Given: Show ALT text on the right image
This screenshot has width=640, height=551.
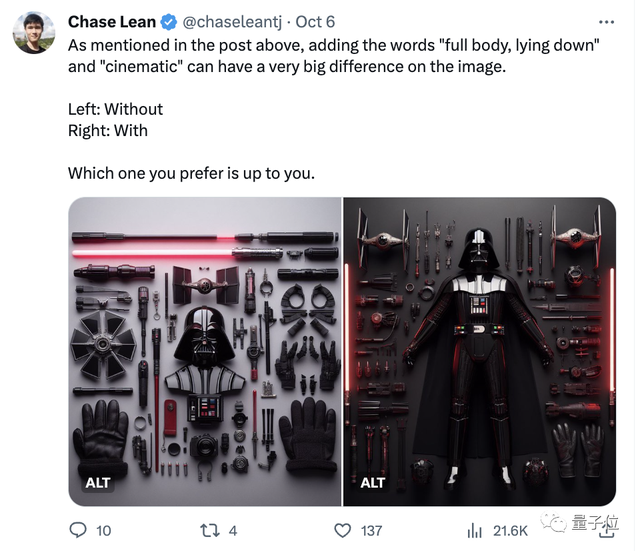Looking at the screenshot, I should (x=372, y=483).
